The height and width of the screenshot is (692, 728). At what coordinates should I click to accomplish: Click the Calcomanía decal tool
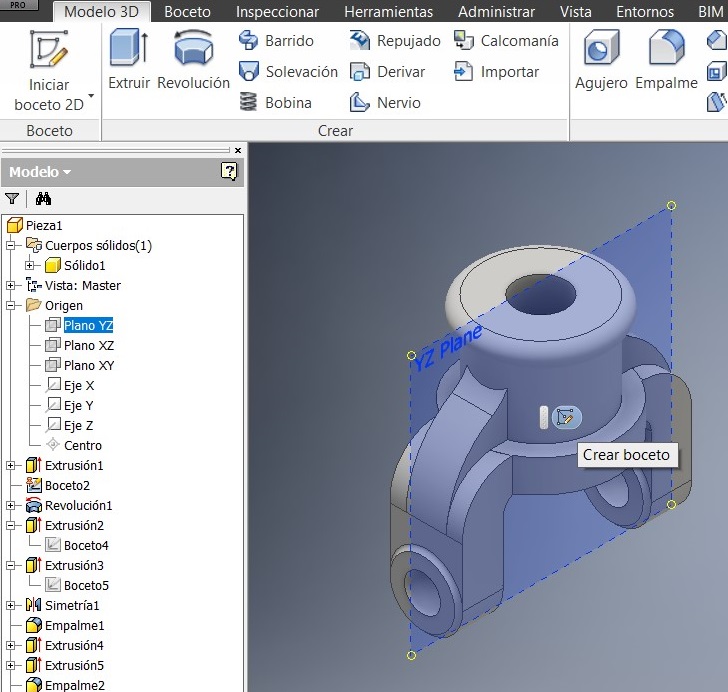506,40
